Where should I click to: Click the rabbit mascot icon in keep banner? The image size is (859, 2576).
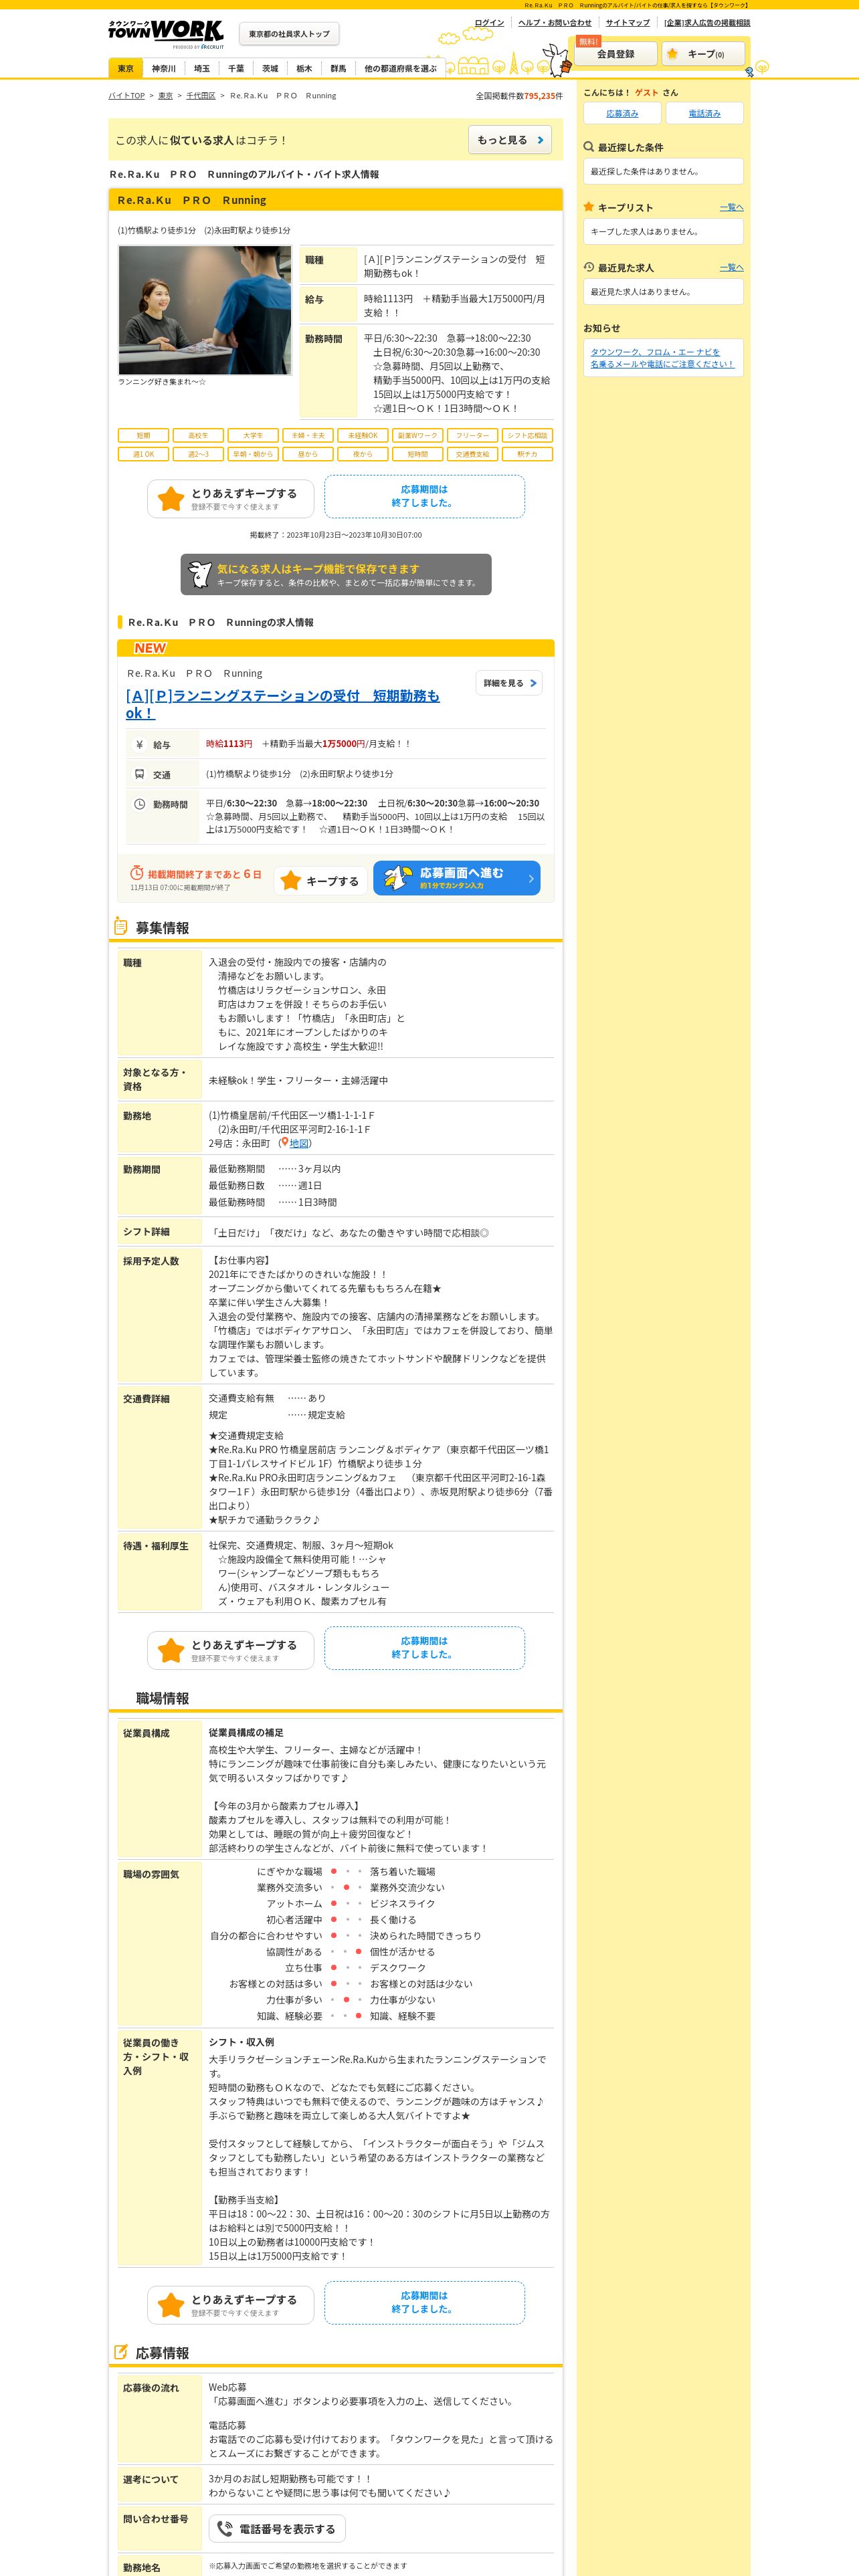(x=201, y=574)
